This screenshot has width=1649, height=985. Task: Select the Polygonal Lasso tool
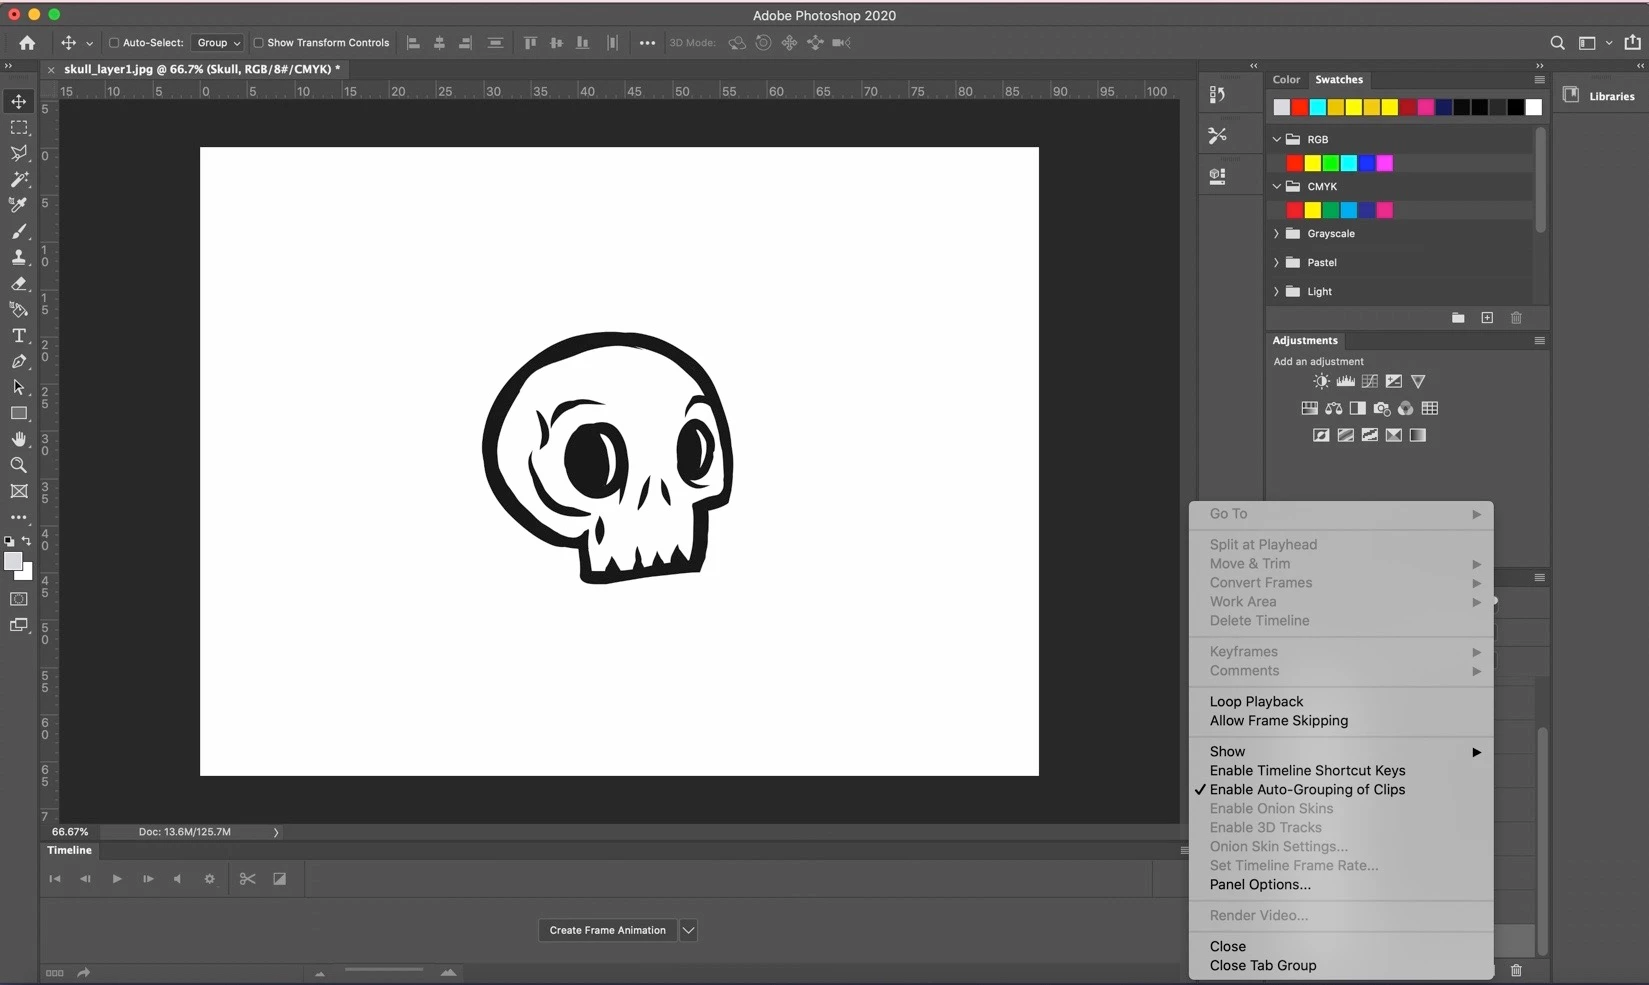pos(19,153)
